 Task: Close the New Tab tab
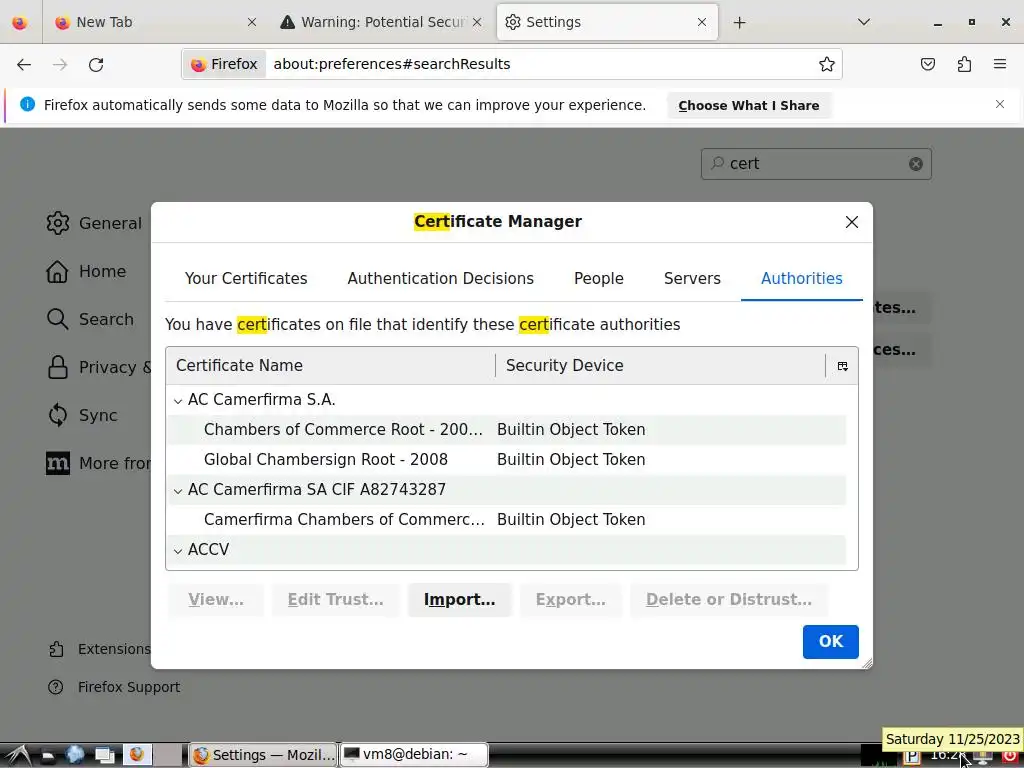click(252, 22)
